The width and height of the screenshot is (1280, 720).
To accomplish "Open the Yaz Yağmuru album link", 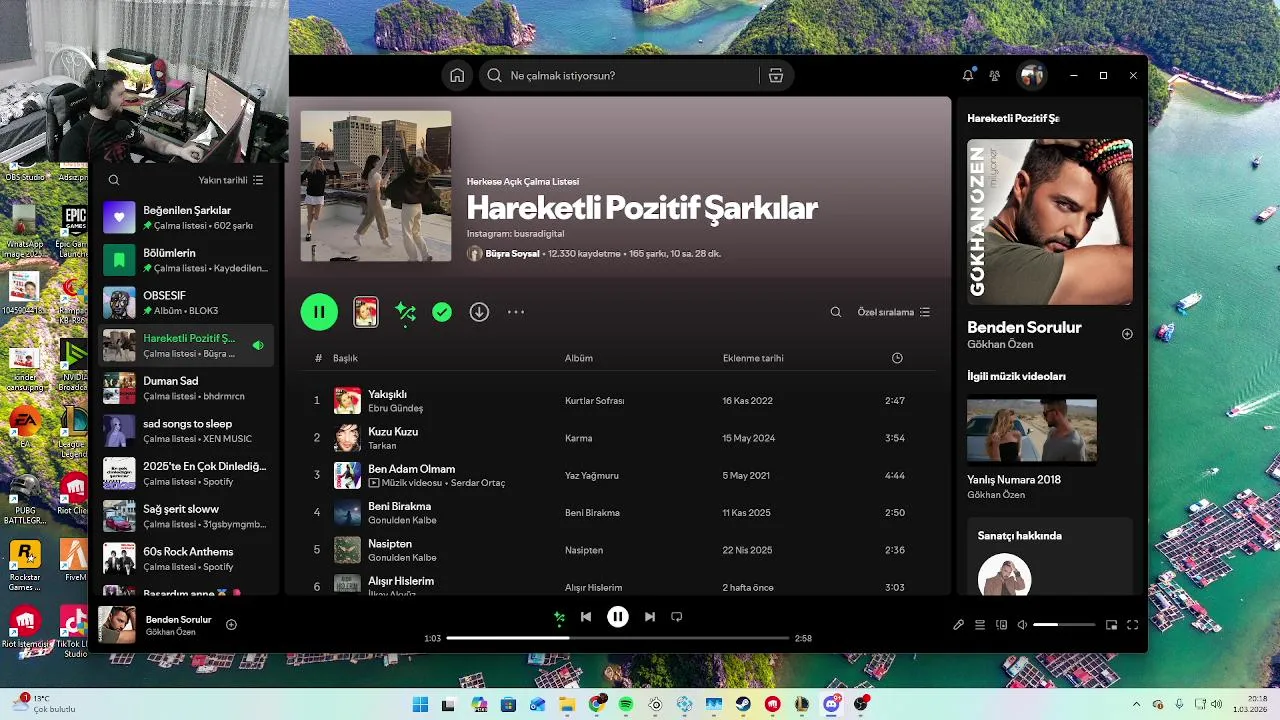I will pyautogui.click(x=592, y=476).
